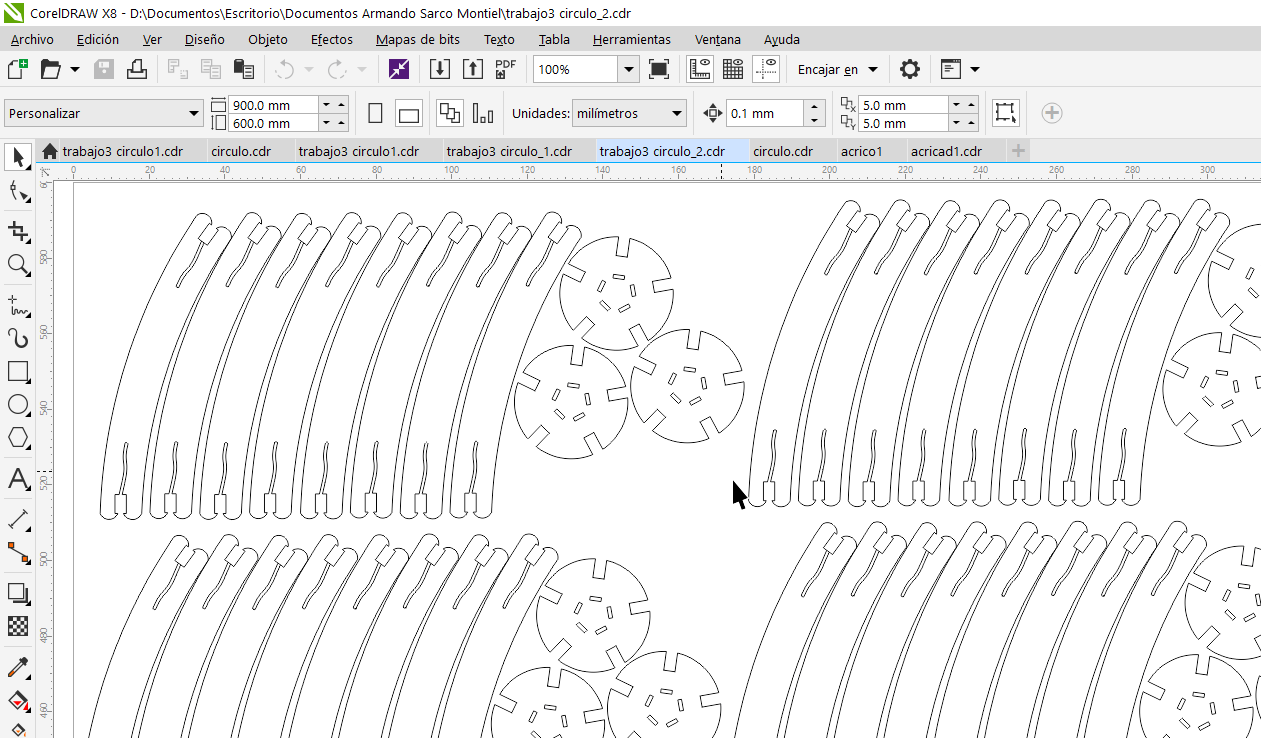Toggle Show grid button
1261x738 pixels.
point(733,69)
